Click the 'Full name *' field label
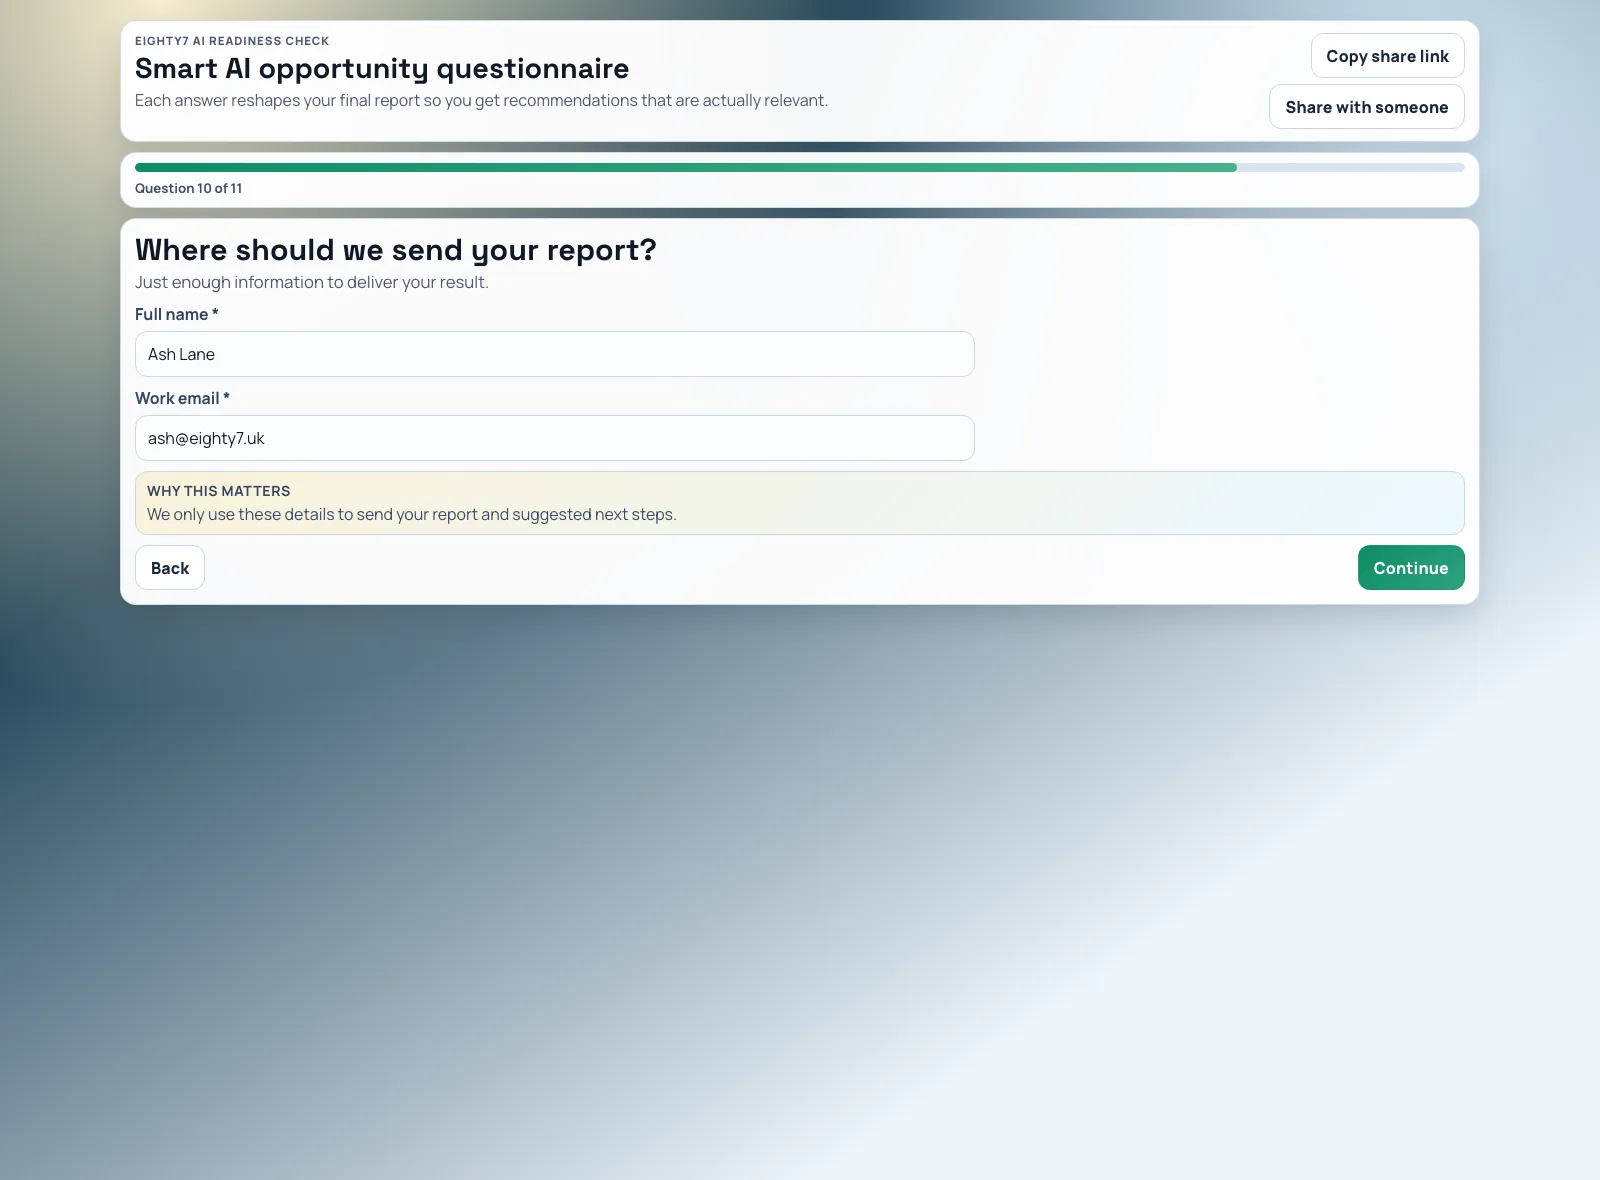 click(x=176, y=314)
